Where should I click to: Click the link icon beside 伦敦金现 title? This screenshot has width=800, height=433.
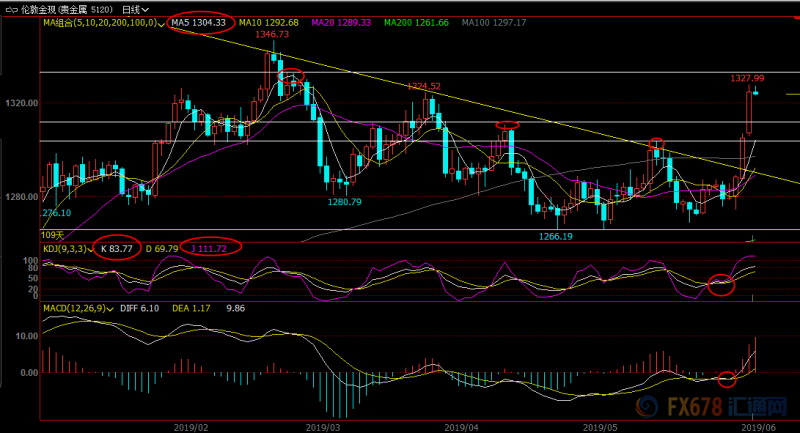(x=11, y=10)
